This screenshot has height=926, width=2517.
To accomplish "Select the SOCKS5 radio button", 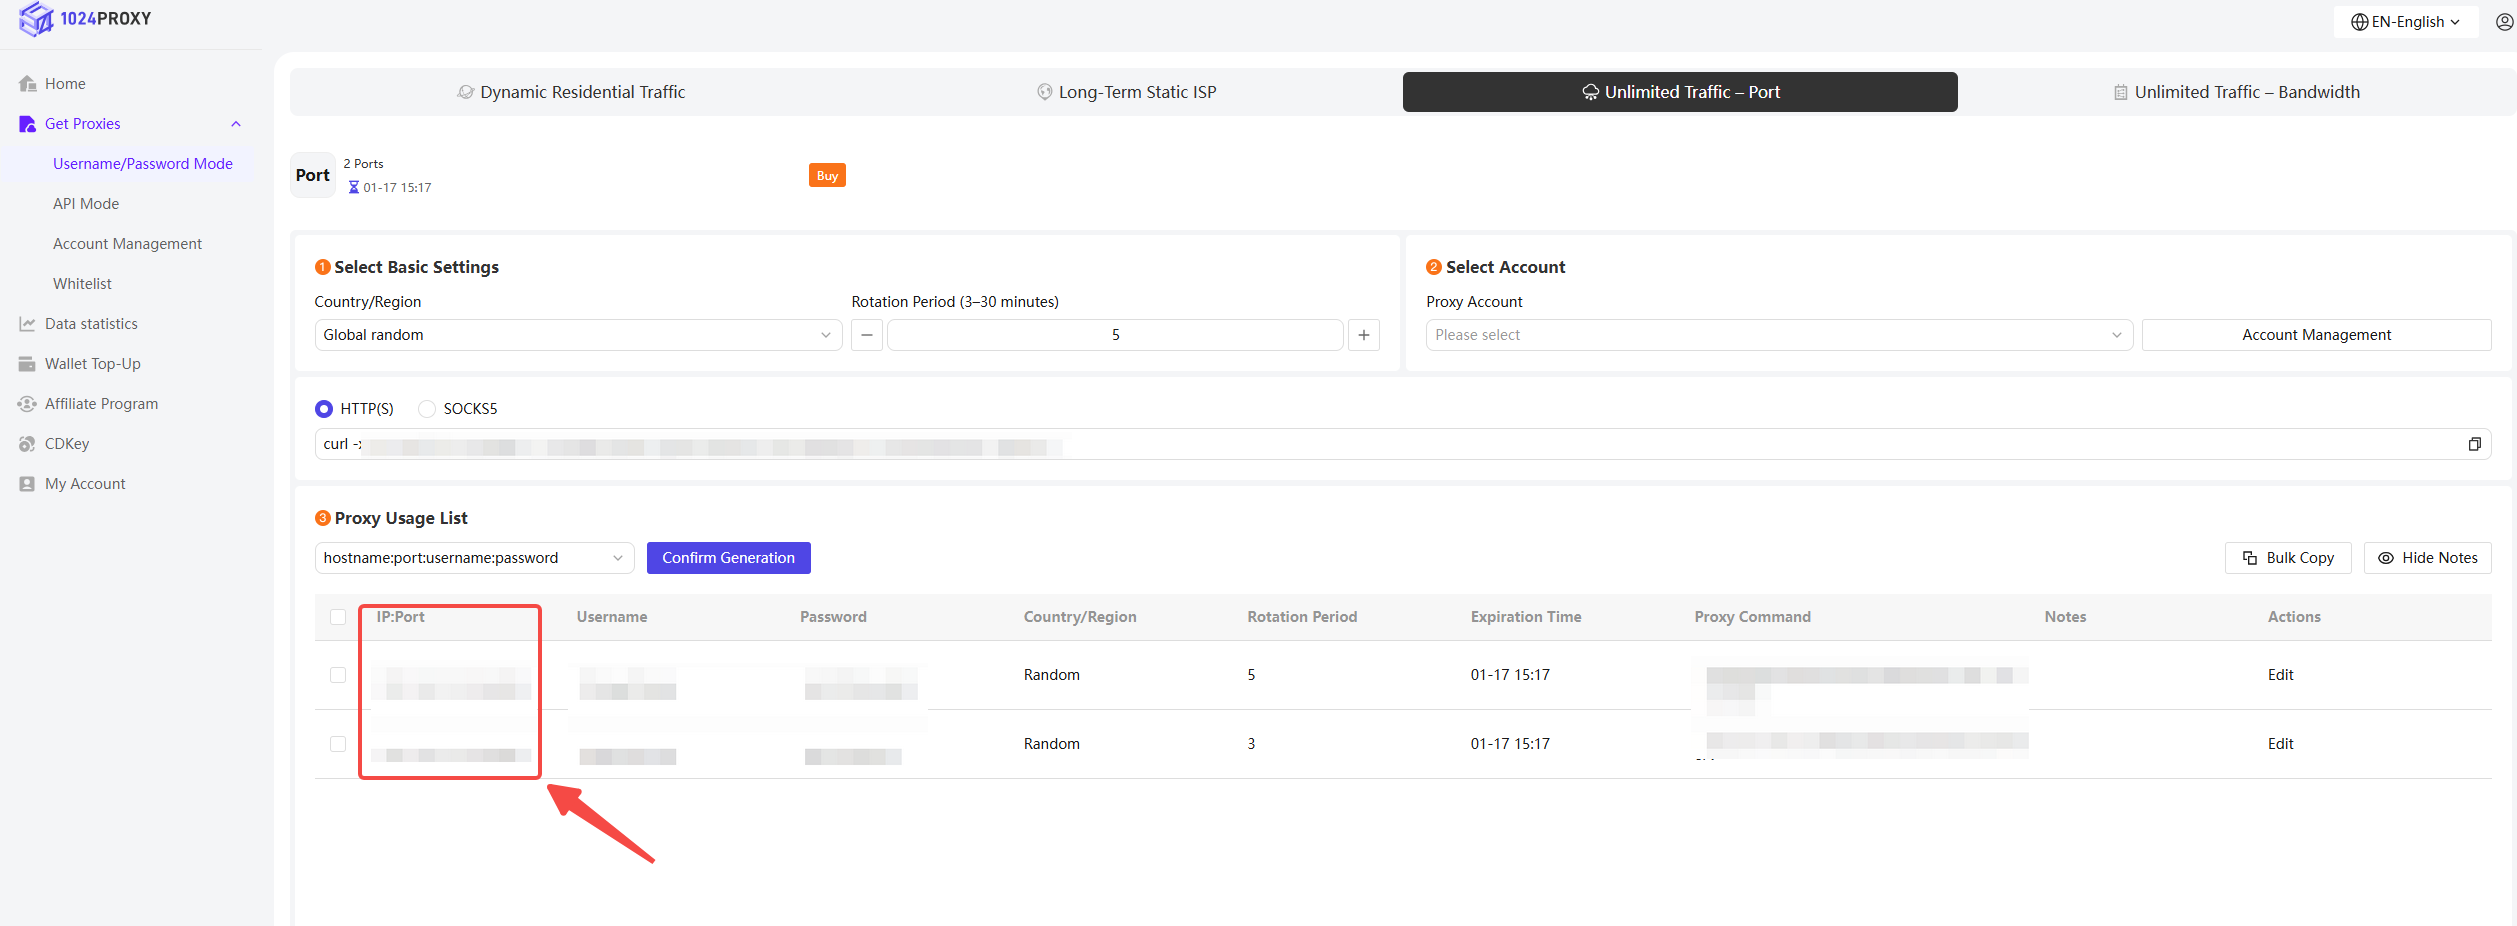I will coord(427,409).
